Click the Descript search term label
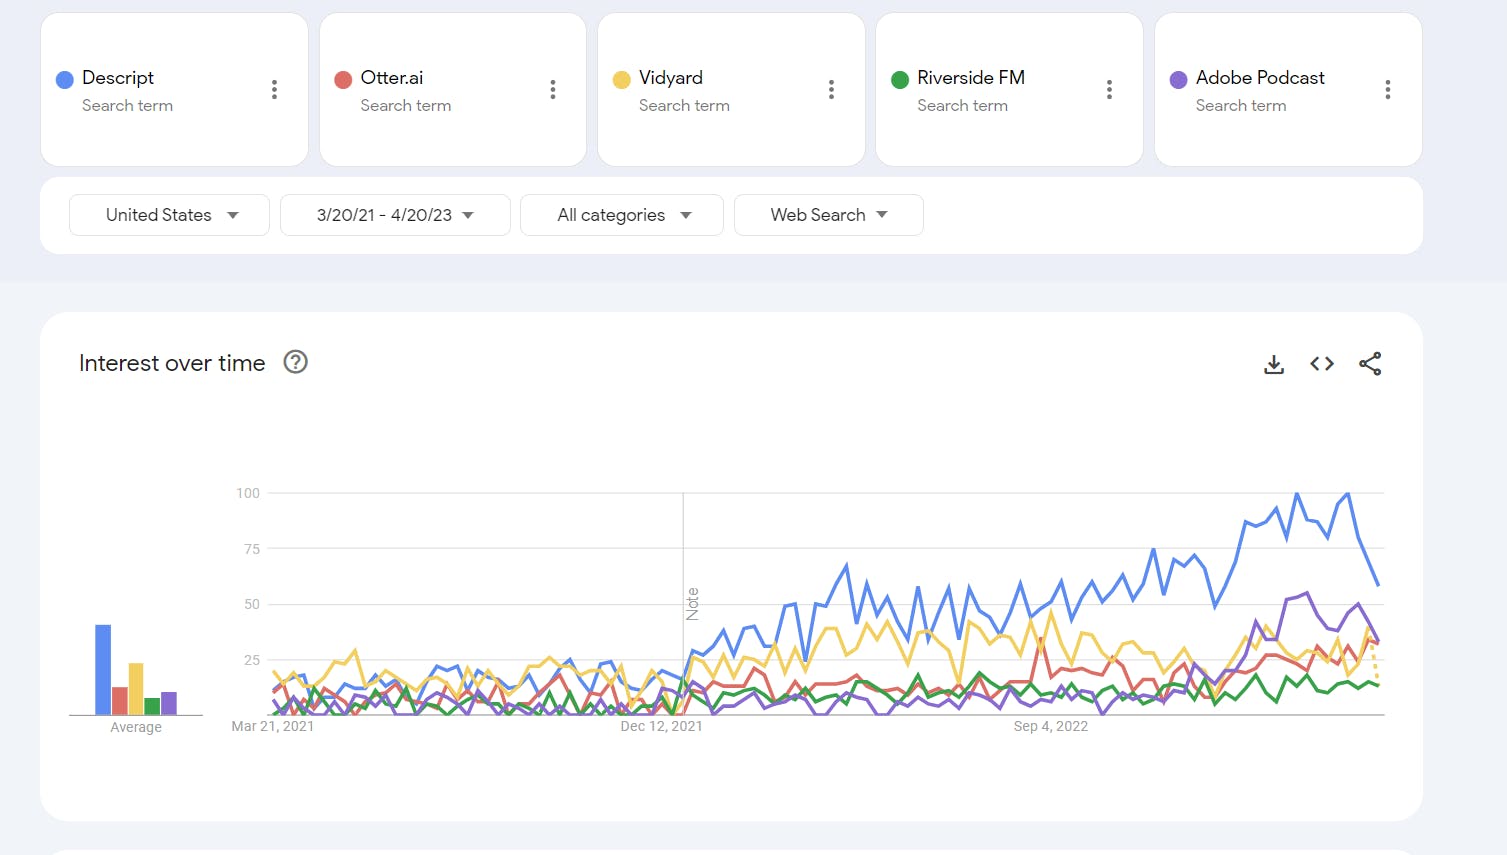Viewport: 1507px width, 855px height. tap(118, 78)
